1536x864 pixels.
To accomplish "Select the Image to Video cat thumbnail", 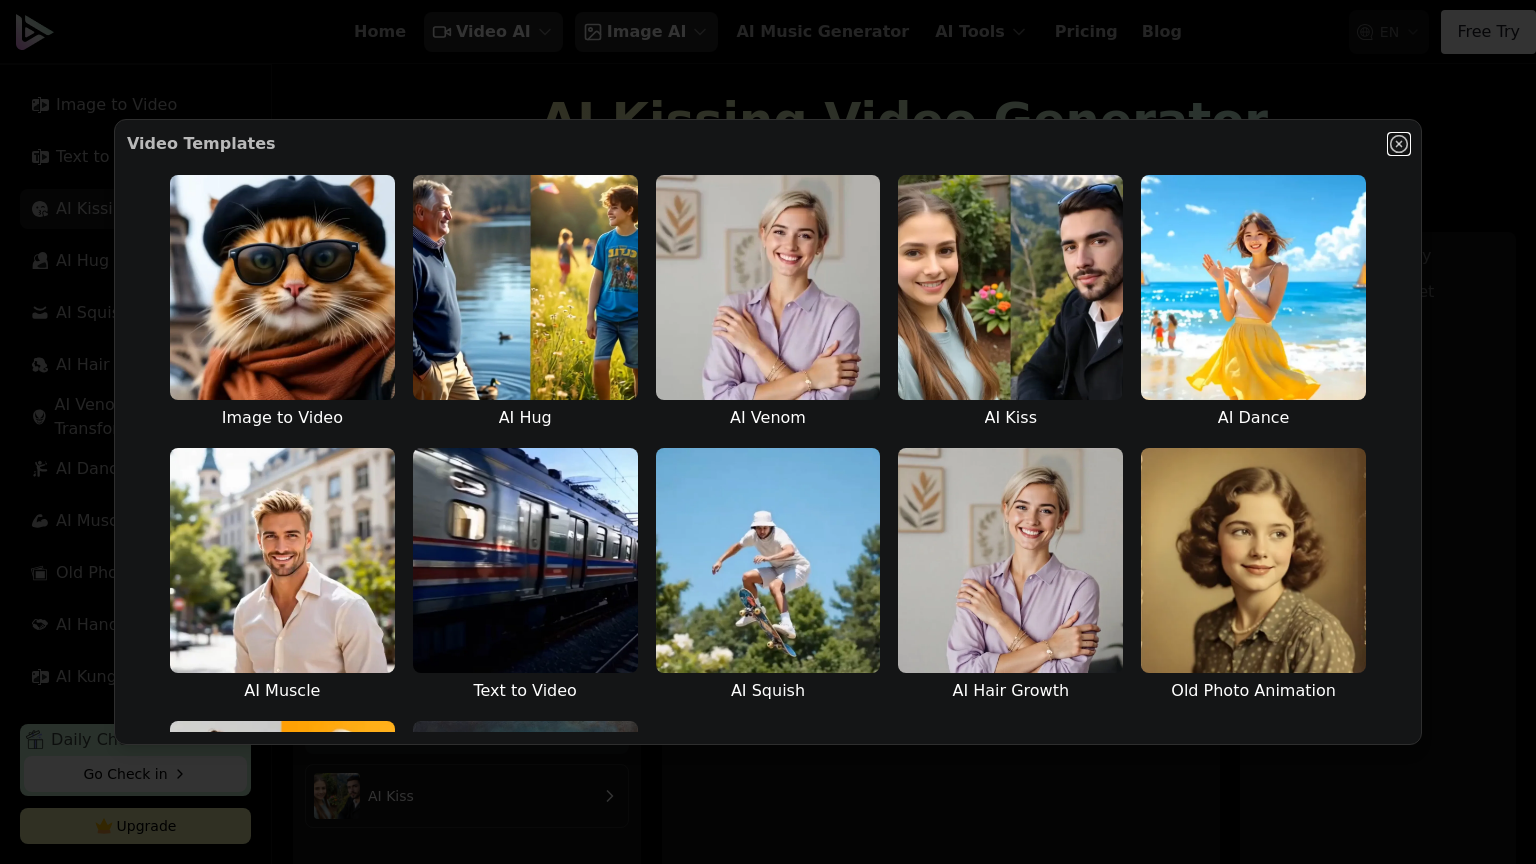I will coord(282,288).
